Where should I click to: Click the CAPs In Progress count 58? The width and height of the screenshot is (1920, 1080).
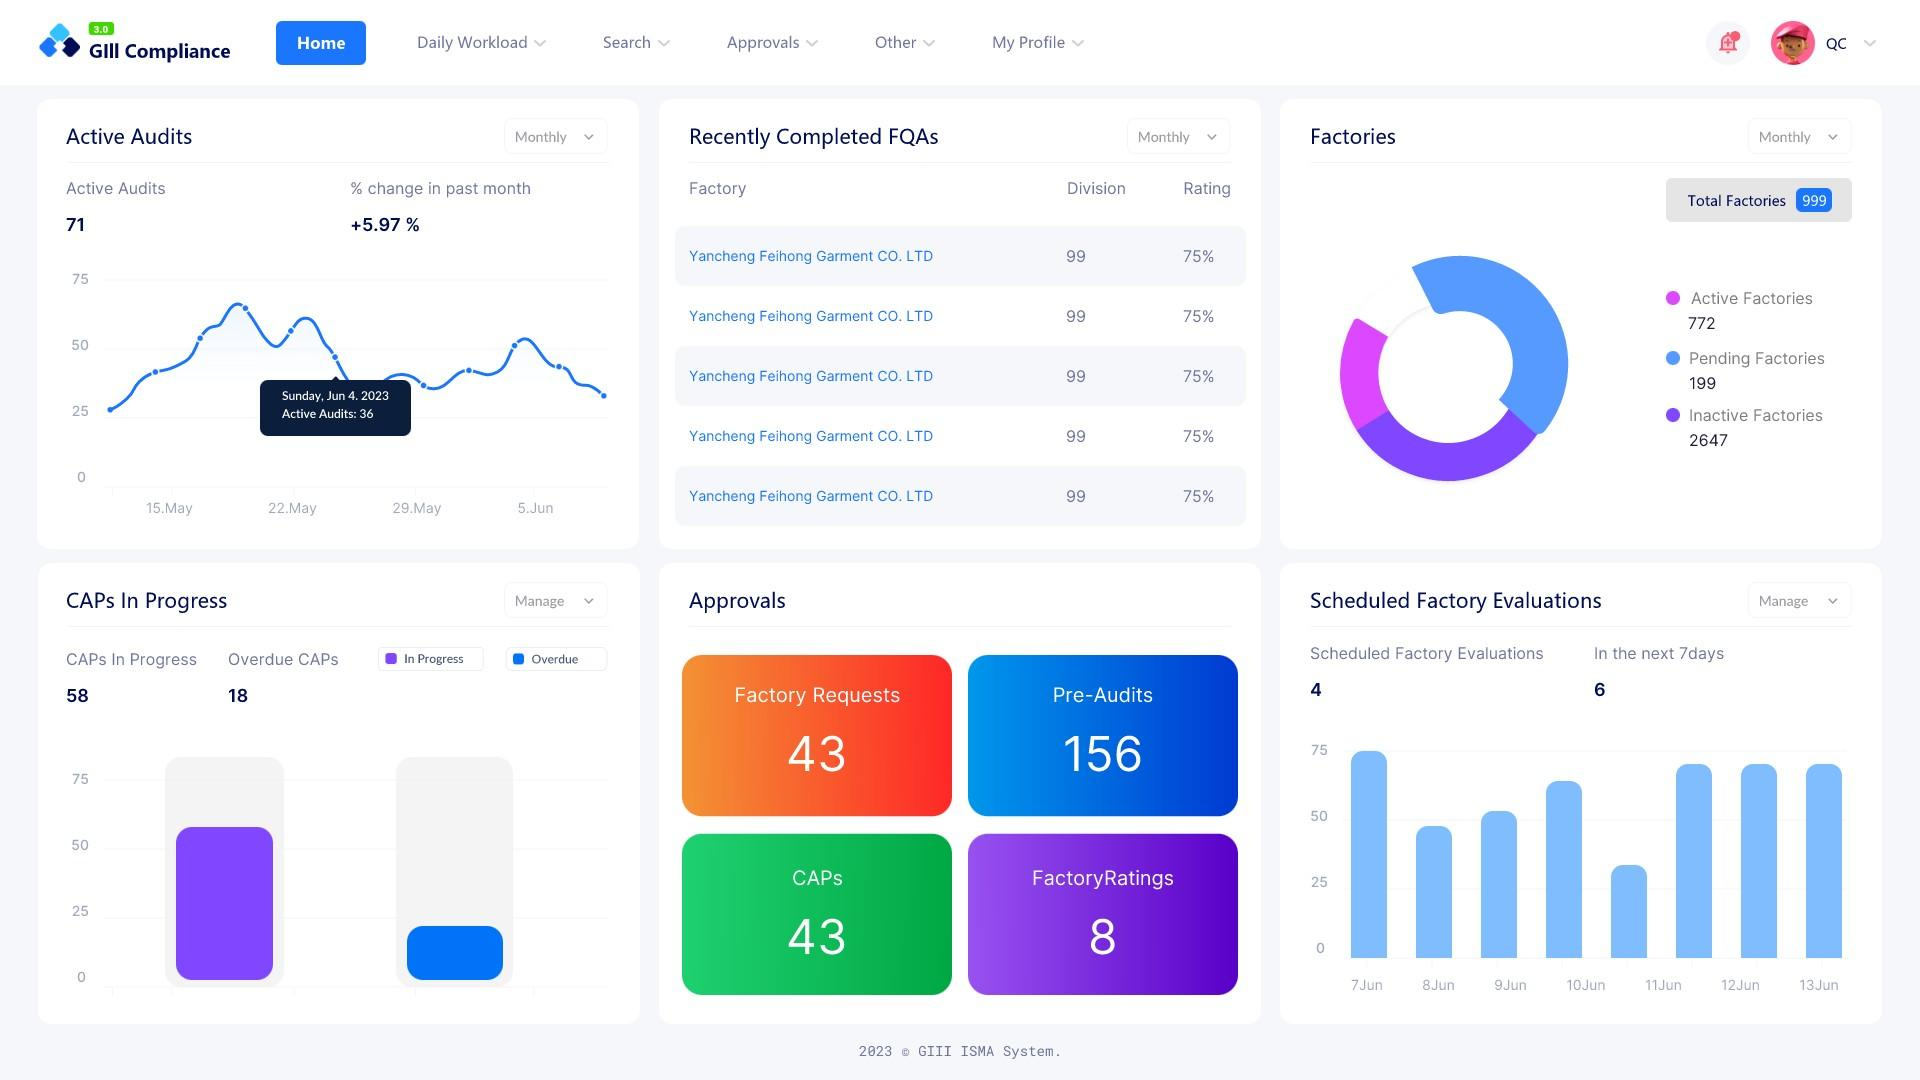tap(77, 696)
